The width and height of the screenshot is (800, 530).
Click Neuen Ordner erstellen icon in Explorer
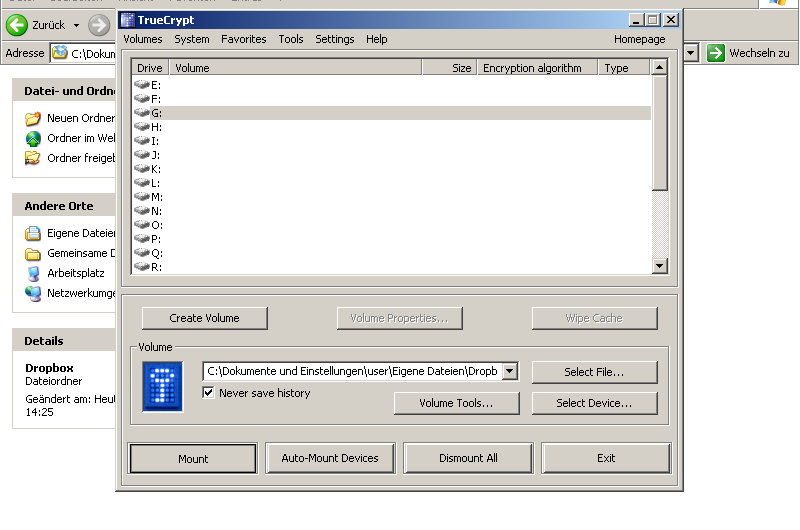(33, 118)
